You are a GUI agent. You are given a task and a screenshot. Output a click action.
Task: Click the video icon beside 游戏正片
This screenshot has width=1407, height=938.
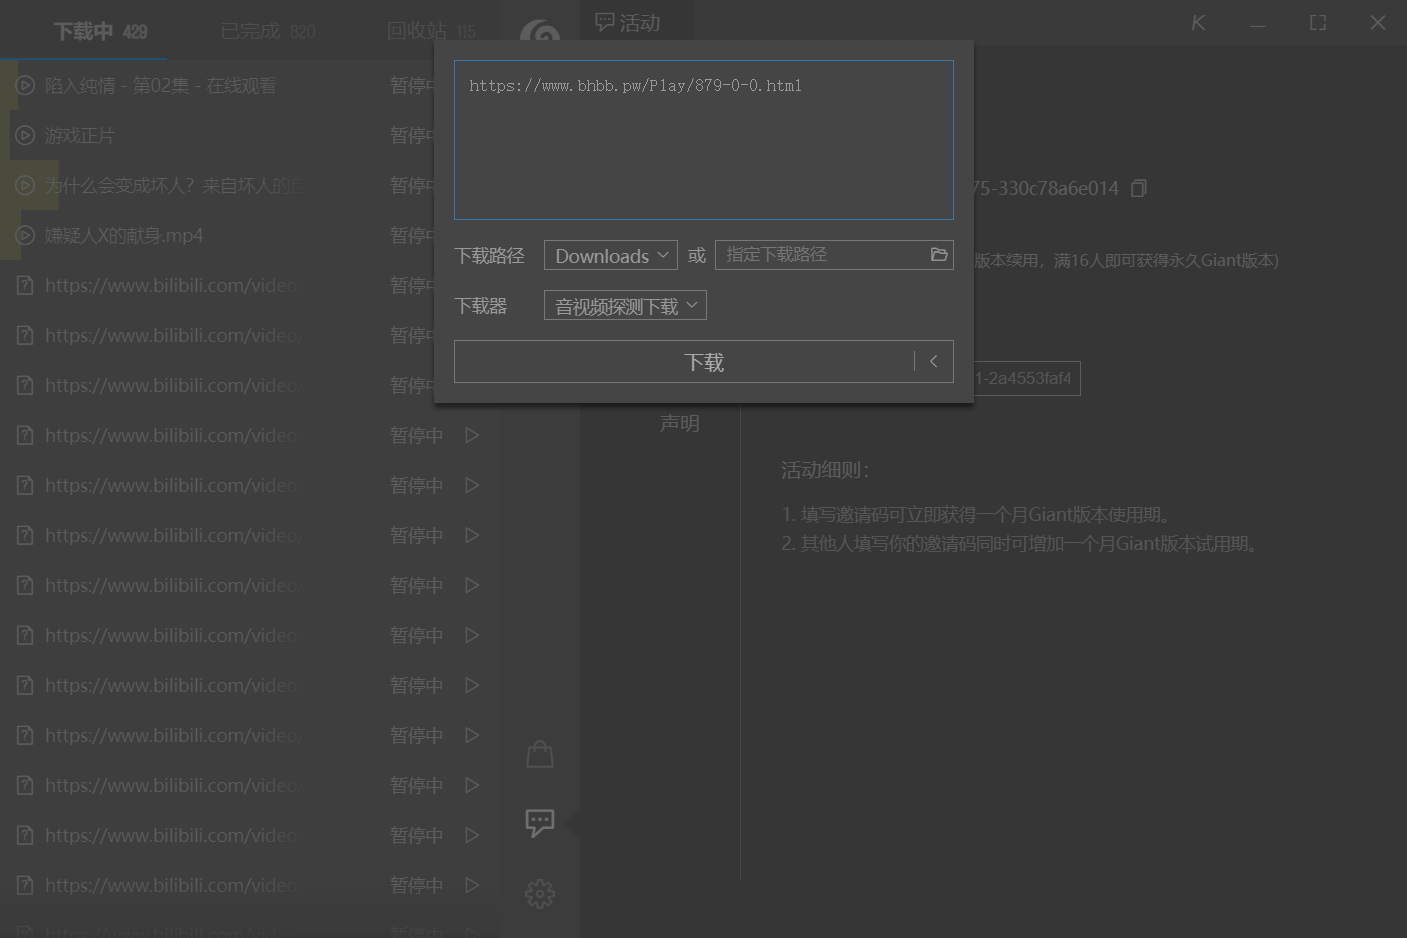coord(25,135)
